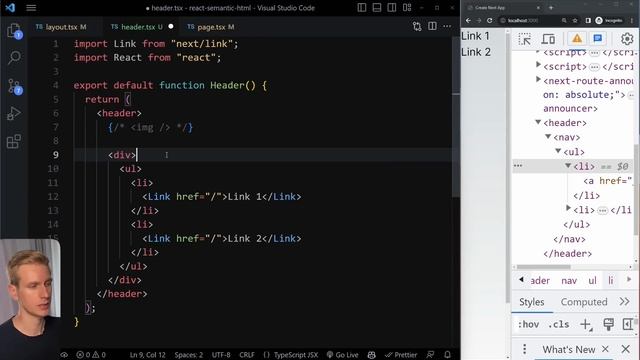Toggle browser side panel icon
Image resolution: width=640 pixels, height=360 pixels.
(x=588, y=20)
